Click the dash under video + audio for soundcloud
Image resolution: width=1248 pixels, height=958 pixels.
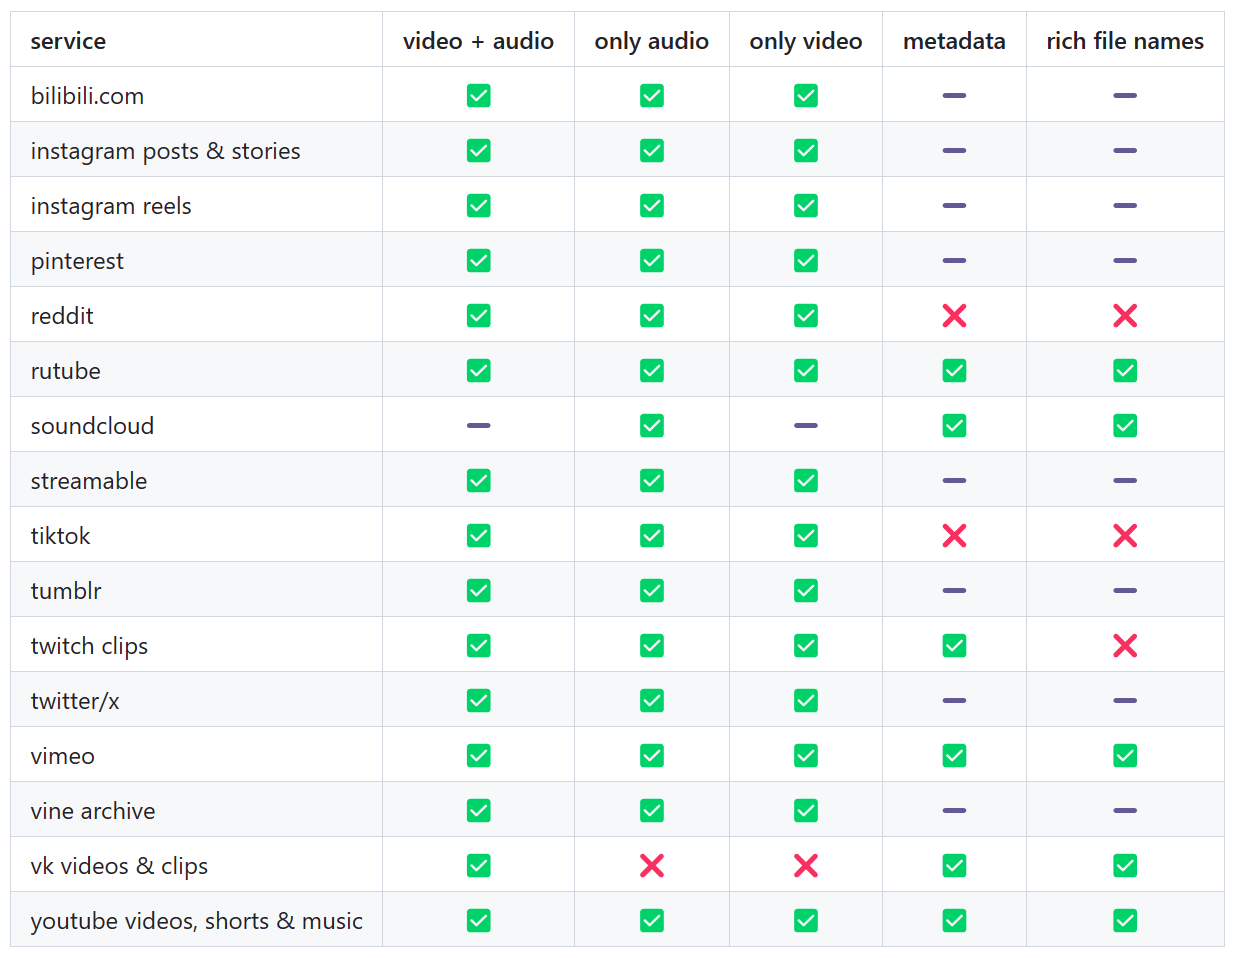(x=479, y=426)
